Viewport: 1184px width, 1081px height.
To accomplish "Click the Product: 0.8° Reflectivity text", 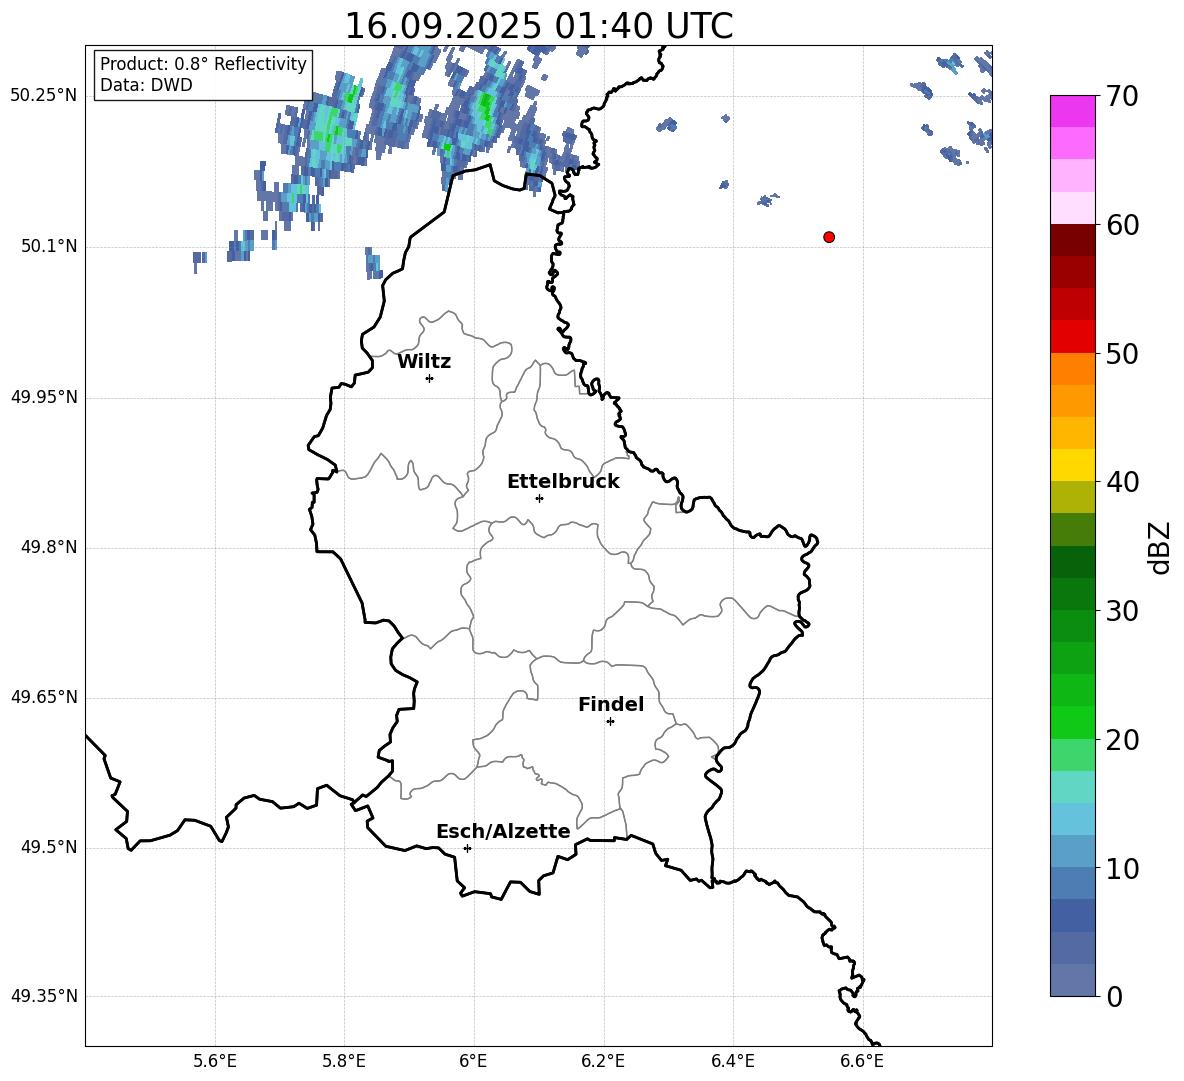I will point(203,64).
